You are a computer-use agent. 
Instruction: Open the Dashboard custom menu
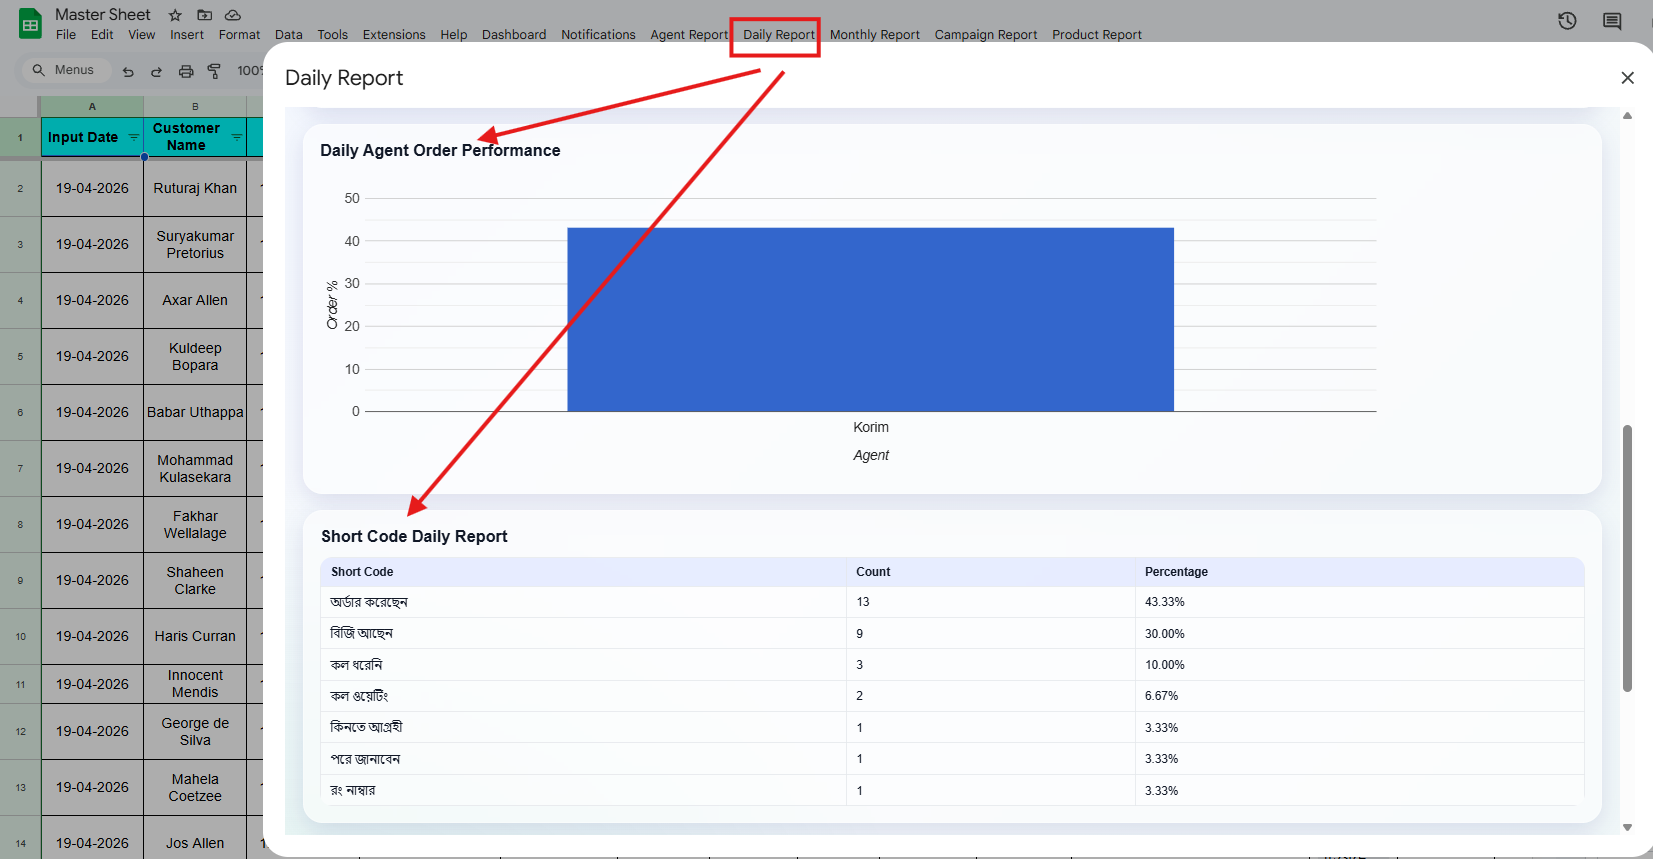pyautogui.click(x=514, y=35)
